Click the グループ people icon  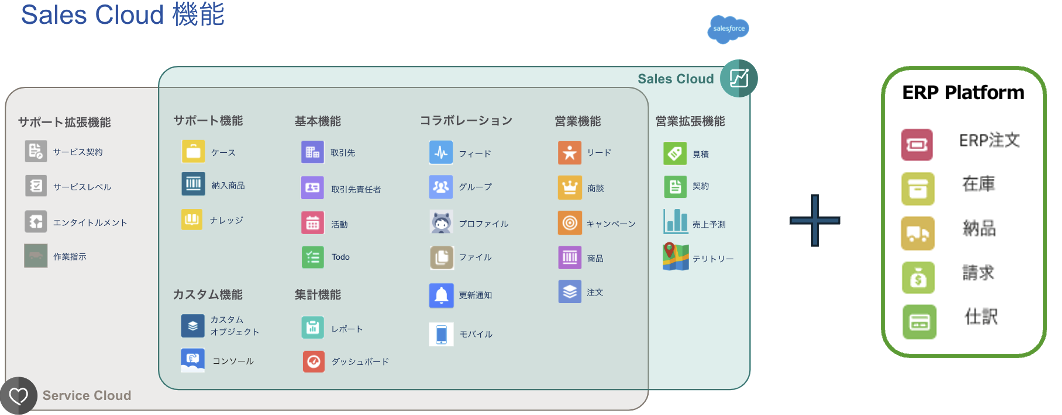pyautogui.click(x=441, y=186)
